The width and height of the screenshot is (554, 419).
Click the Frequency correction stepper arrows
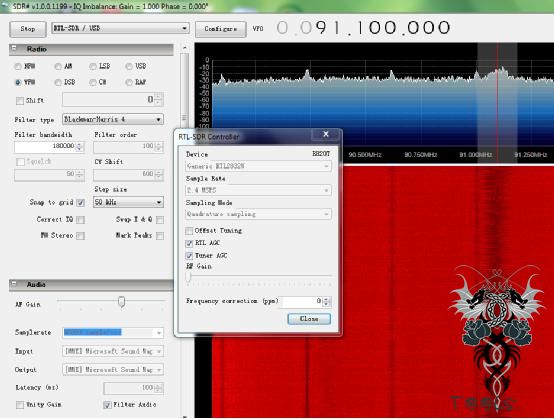(327, 301)
